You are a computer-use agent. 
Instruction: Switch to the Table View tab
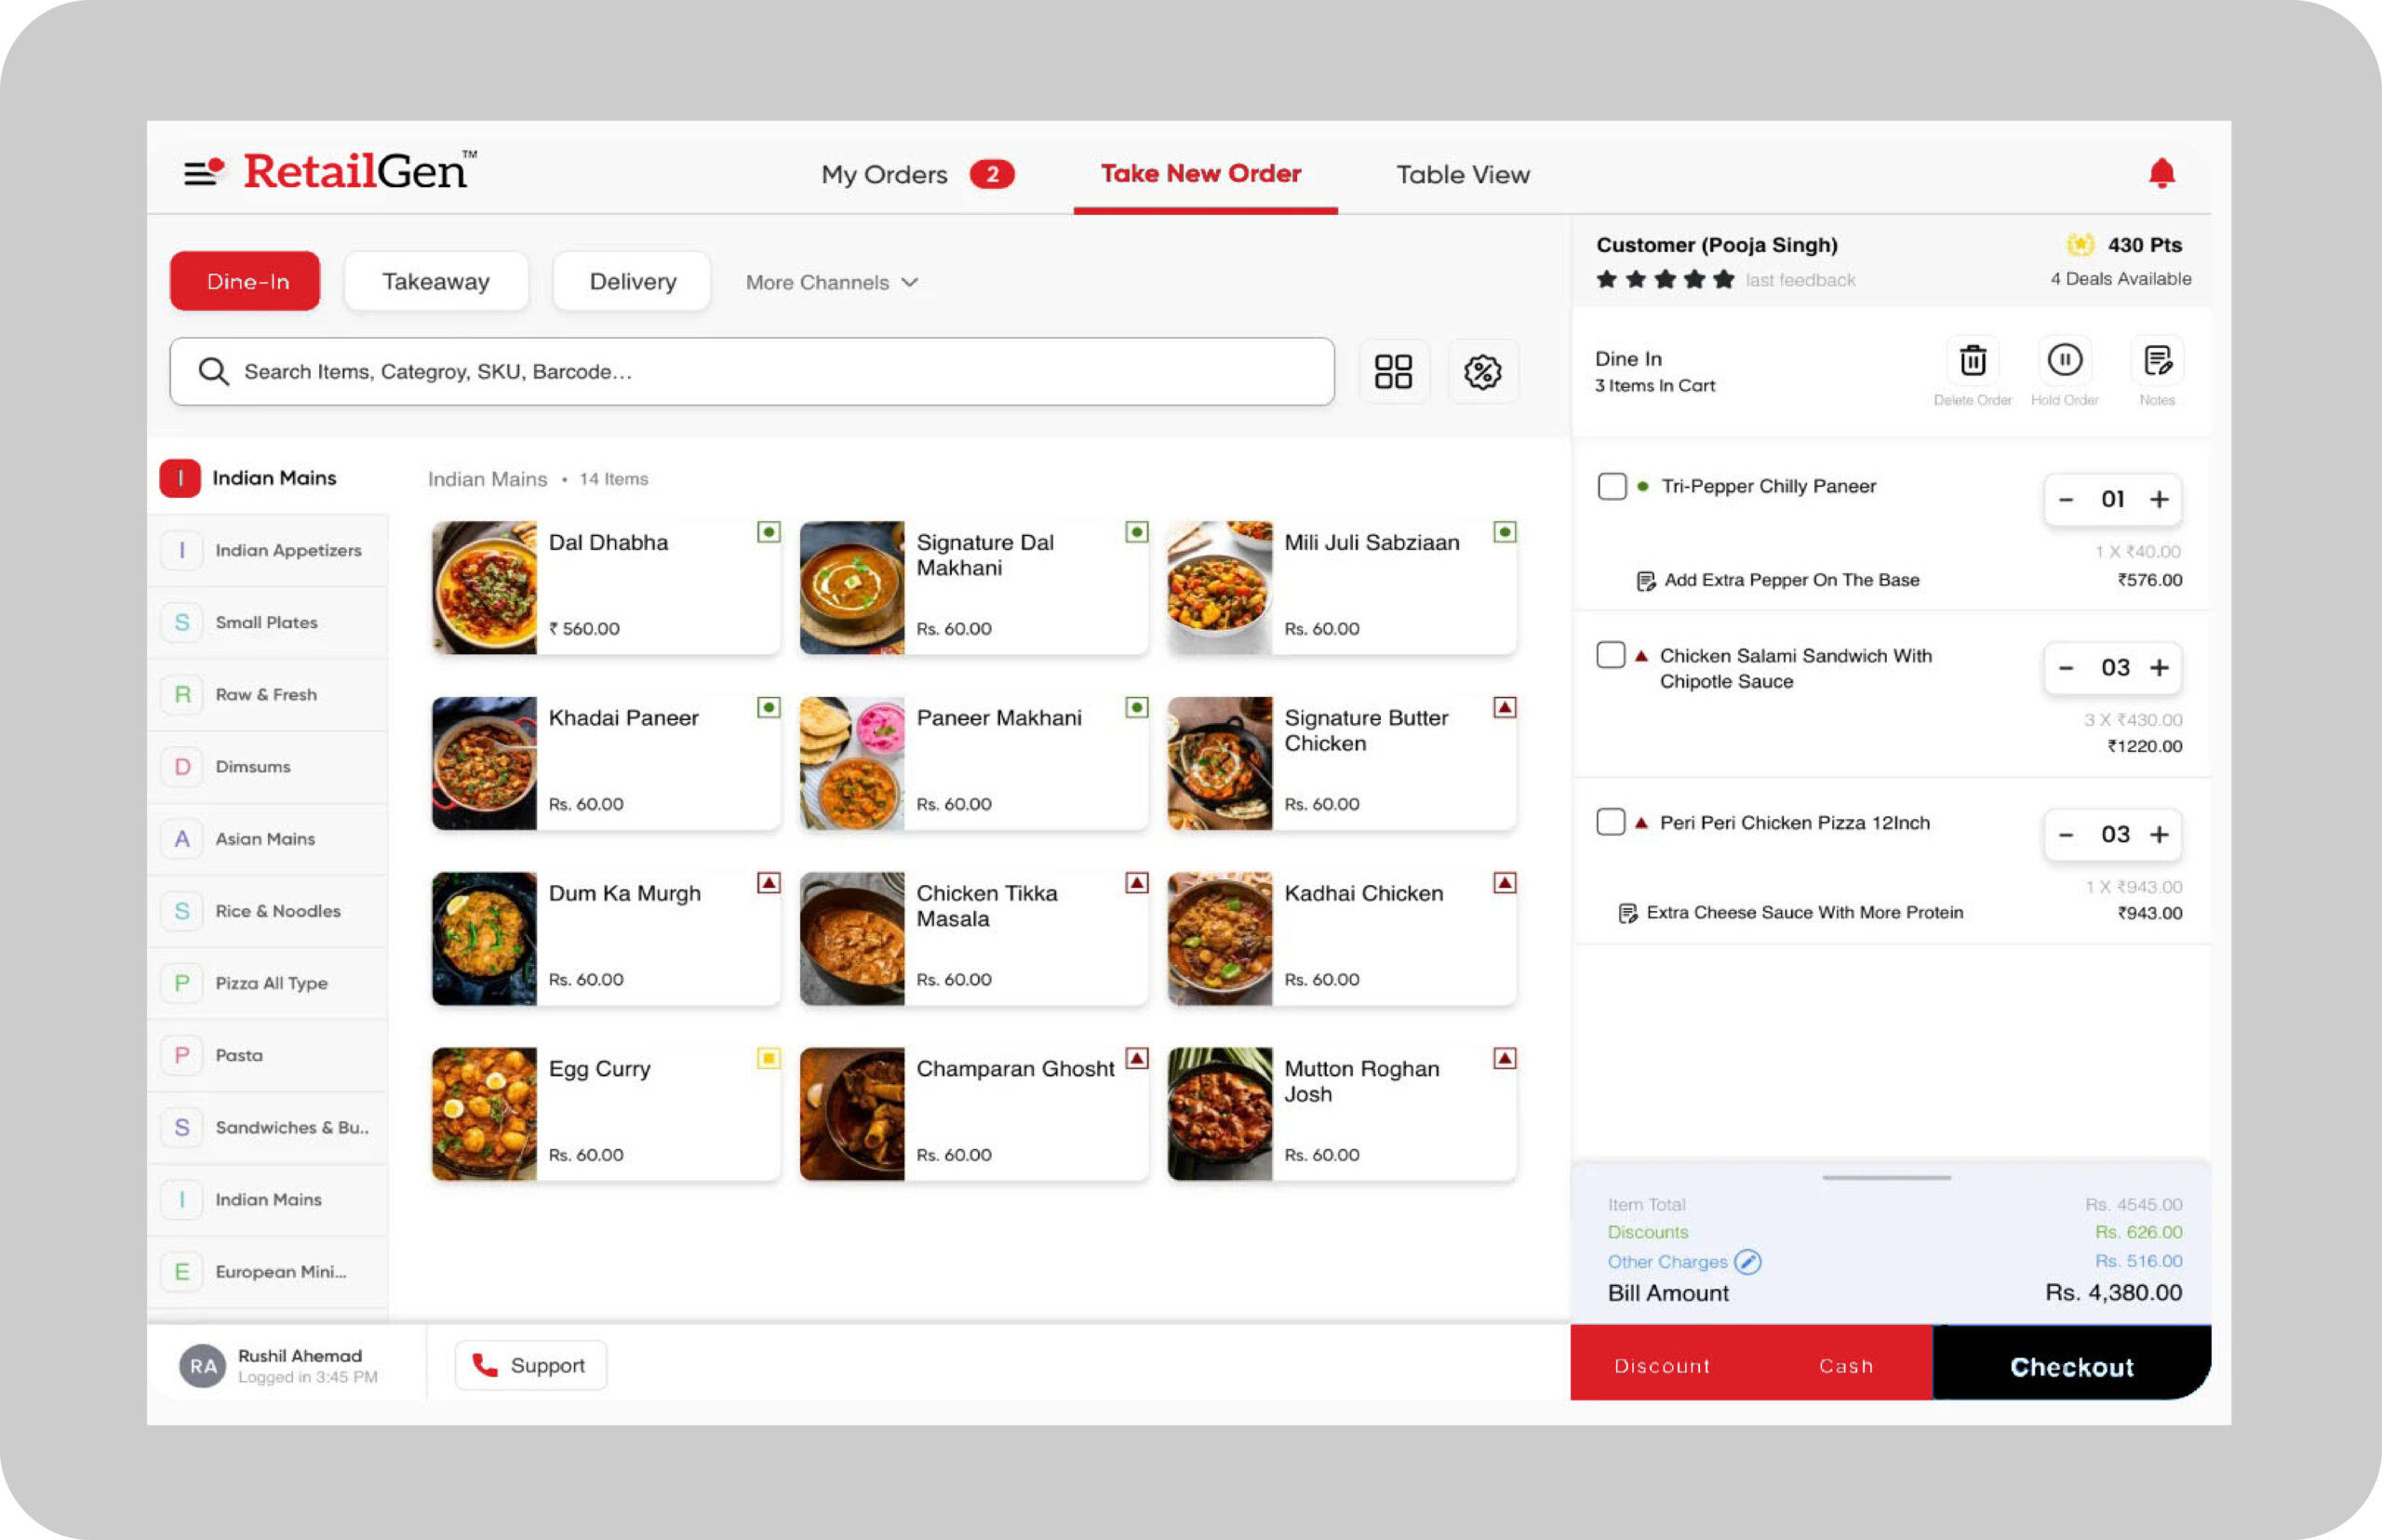[1462, 175]
